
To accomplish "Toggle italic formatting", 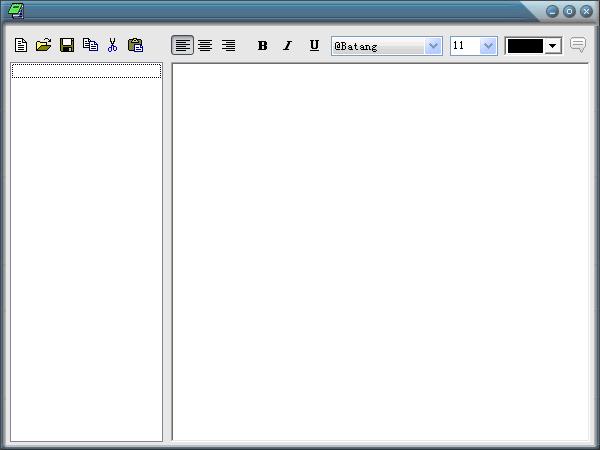I will [287, 46].
